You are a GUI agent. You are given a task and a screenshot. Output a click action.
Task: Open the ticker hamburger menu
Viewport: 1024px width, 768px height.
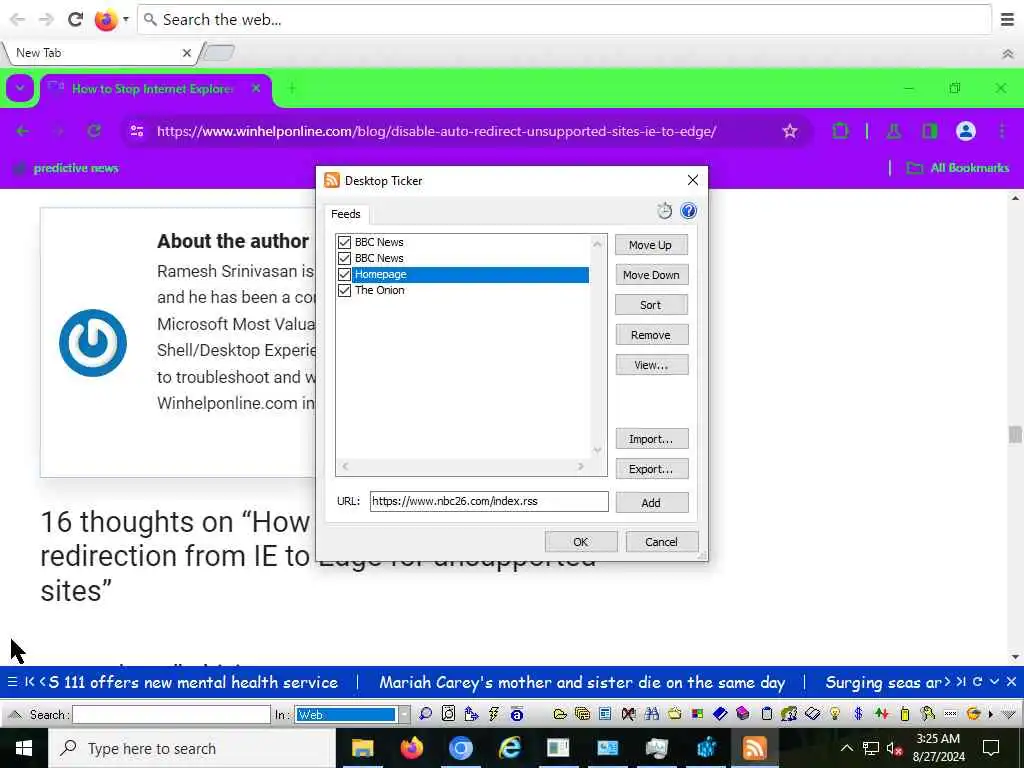pos(12,682)
